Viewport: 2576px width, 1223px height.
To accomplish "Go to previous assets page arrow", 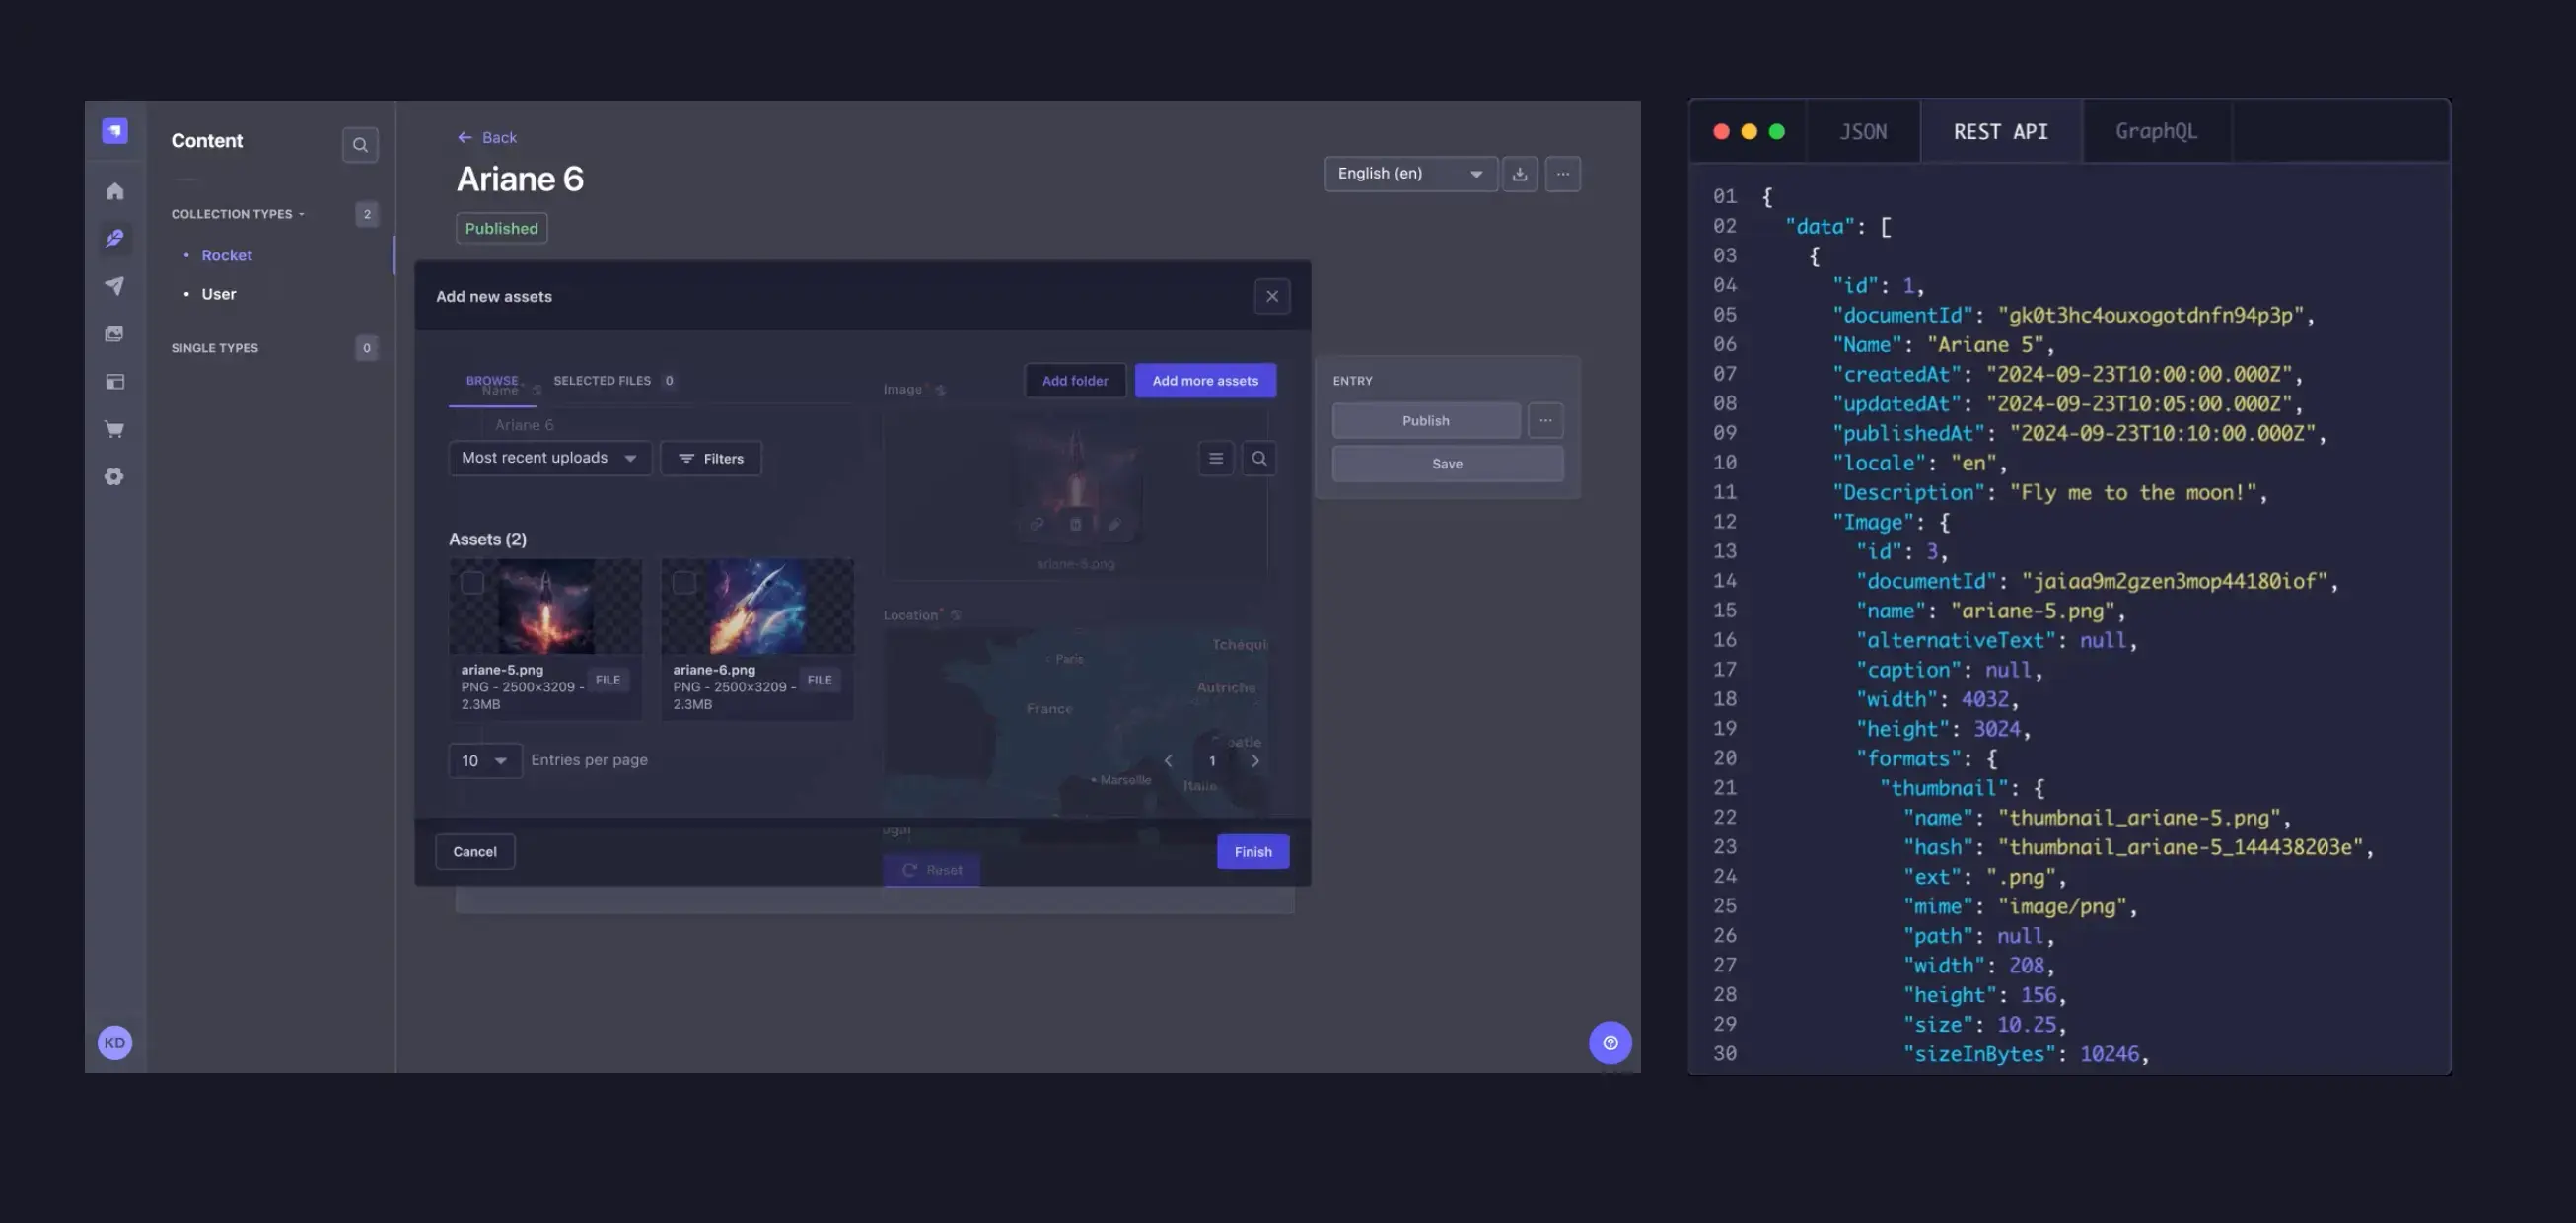I will point(1168,761).
